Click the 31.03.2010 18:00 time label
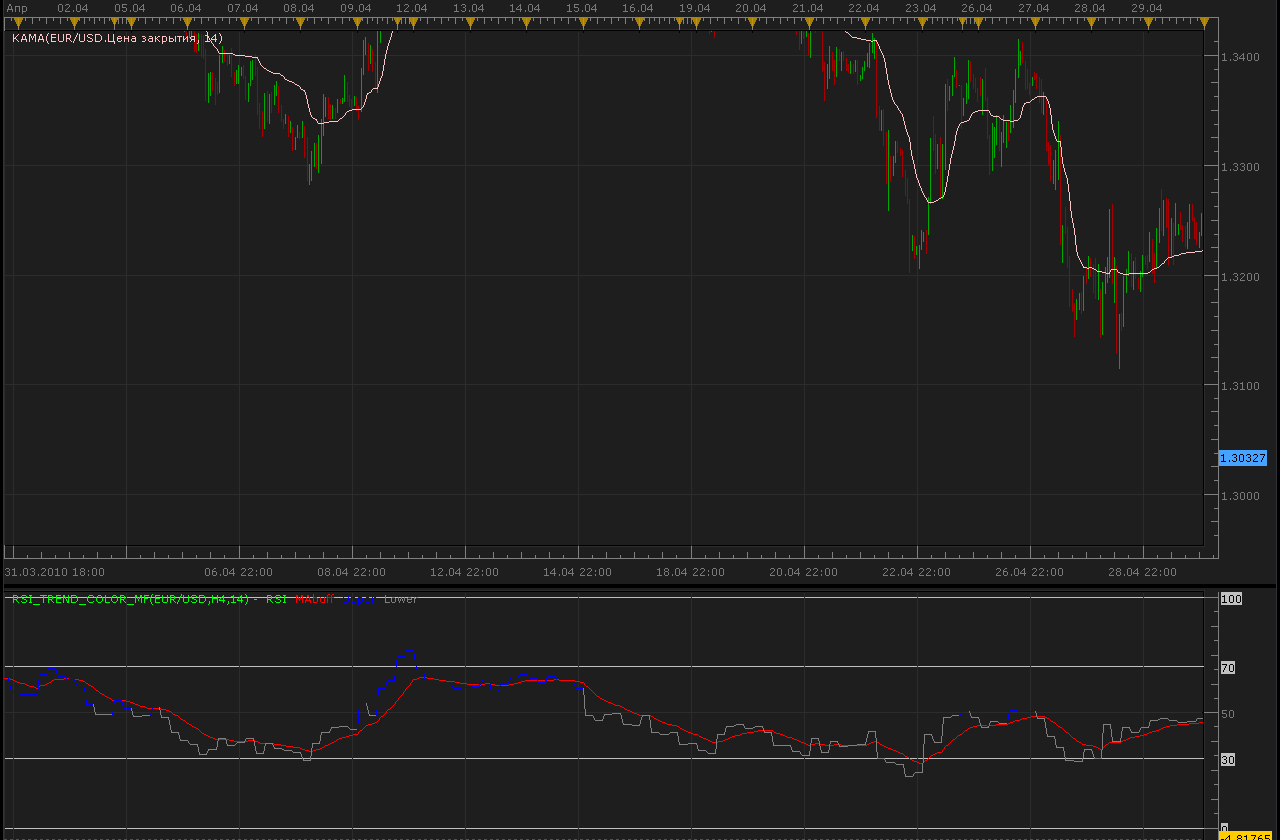 coord(55,573)
